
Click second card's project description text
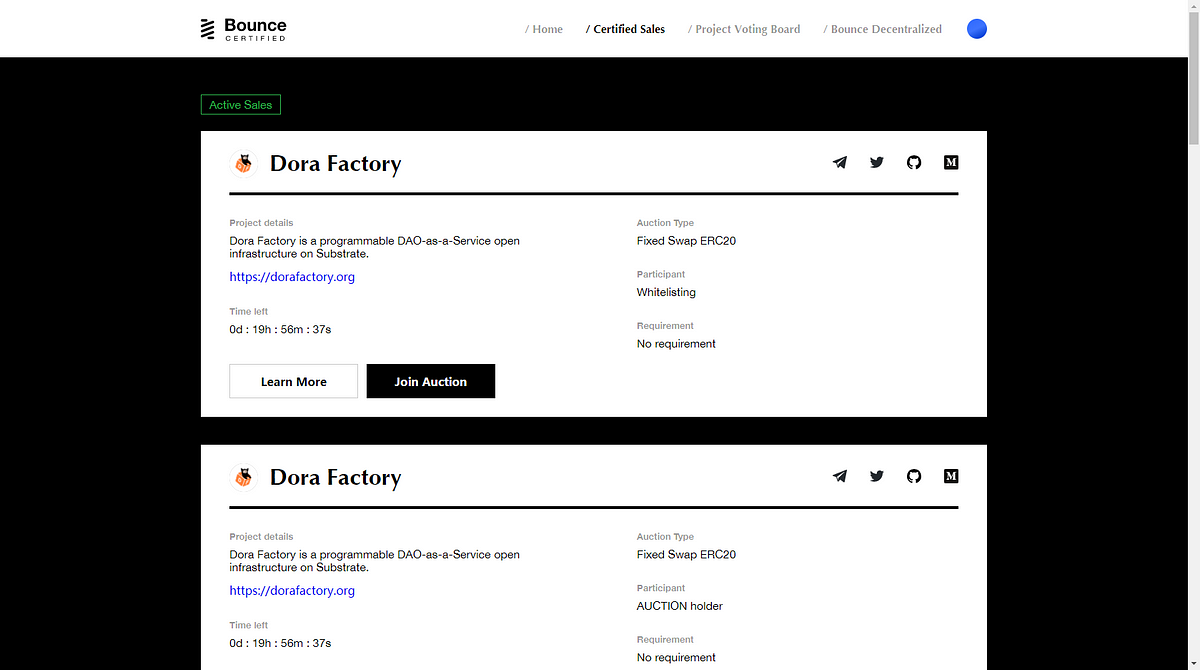point(375,561)
